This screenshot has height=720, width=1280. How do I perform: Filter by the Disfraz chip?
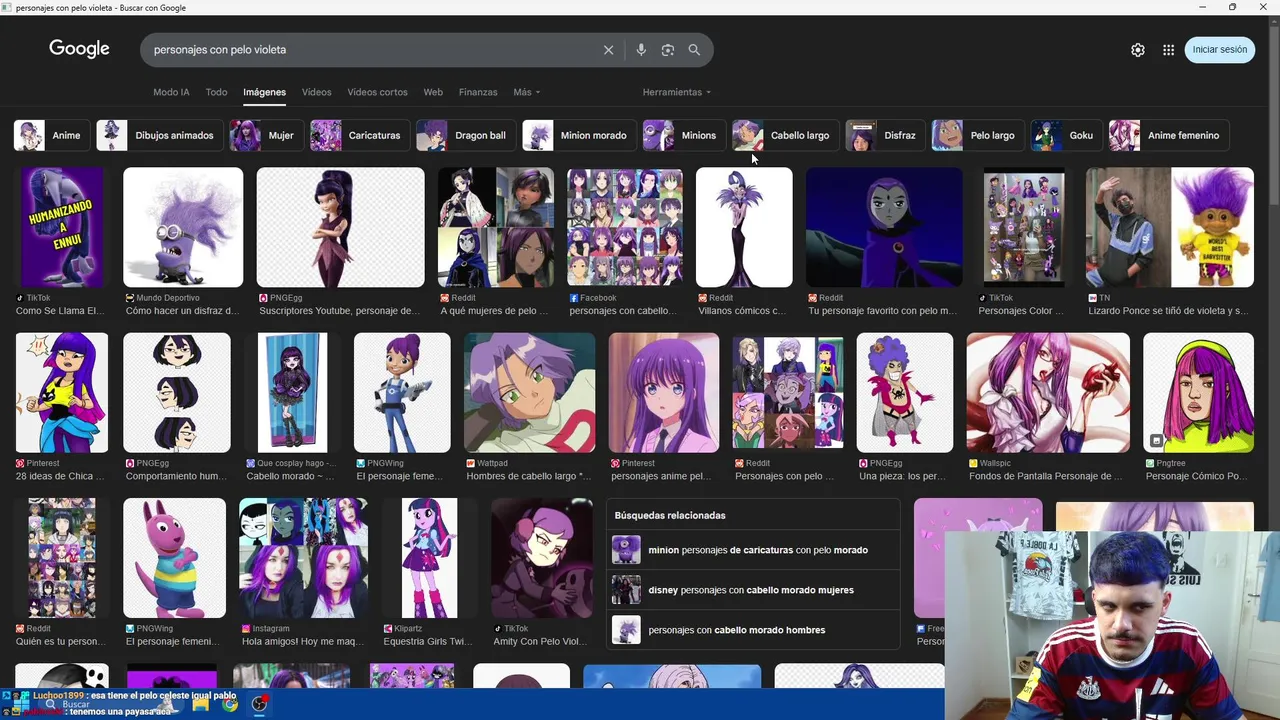pyautogui.click(x=885, y=135)
